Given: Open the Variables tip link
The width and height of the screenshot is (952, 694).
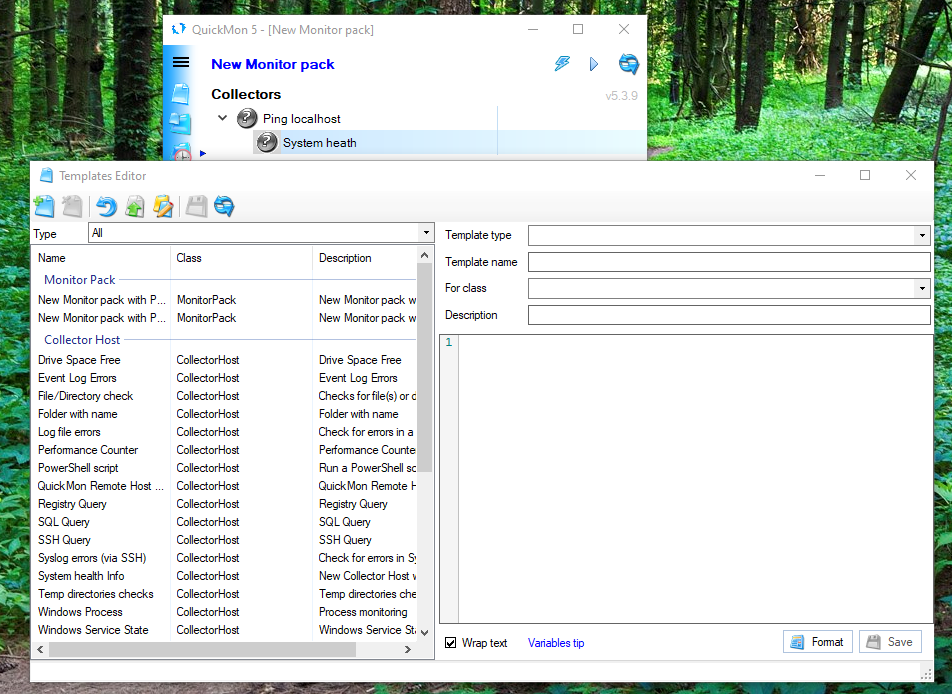Looking at the screenshot, I should (556, 643).
